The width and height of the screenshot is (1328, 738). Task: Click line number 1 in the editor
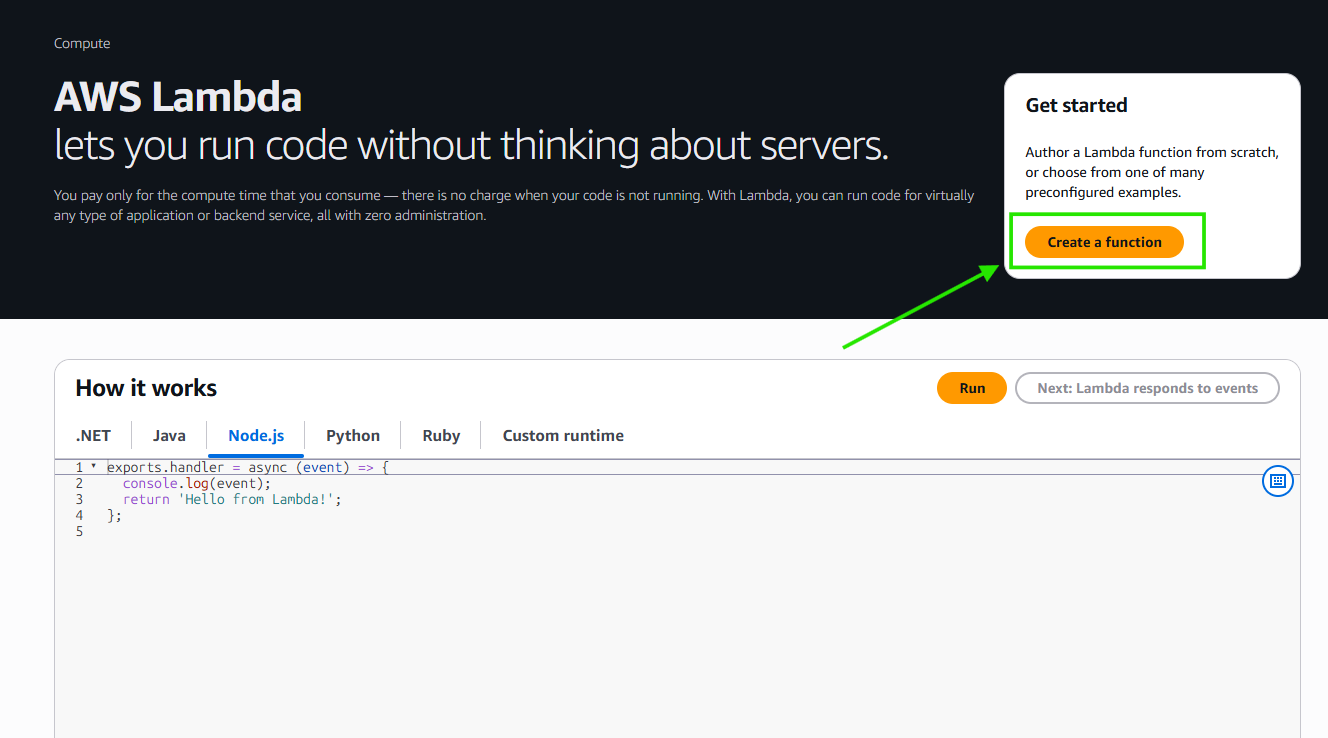click(x=79, y=467)
